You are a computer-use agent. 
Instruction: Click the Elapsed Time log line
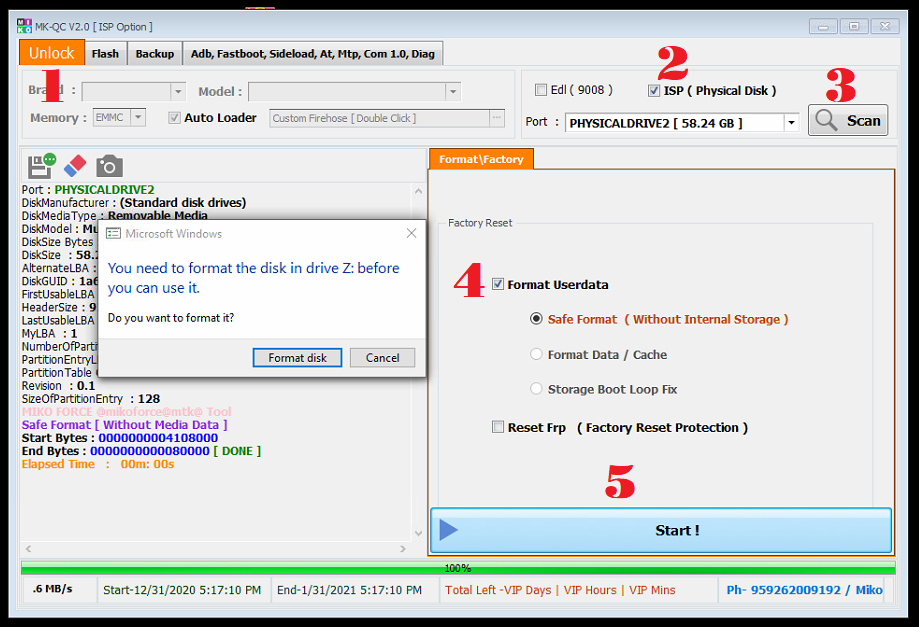(x=98, y=464)
